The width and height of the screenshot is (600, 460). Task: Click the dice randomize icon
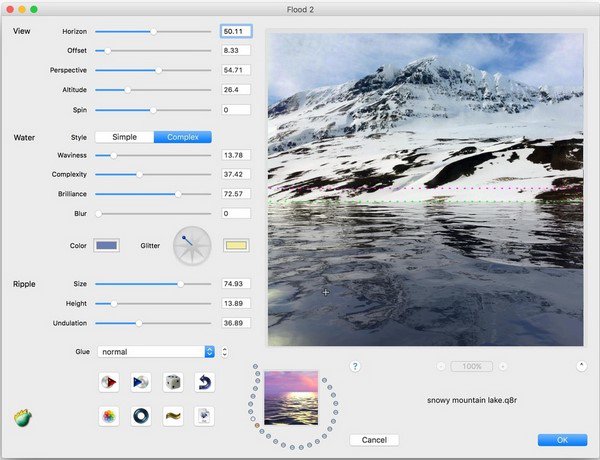172,382
